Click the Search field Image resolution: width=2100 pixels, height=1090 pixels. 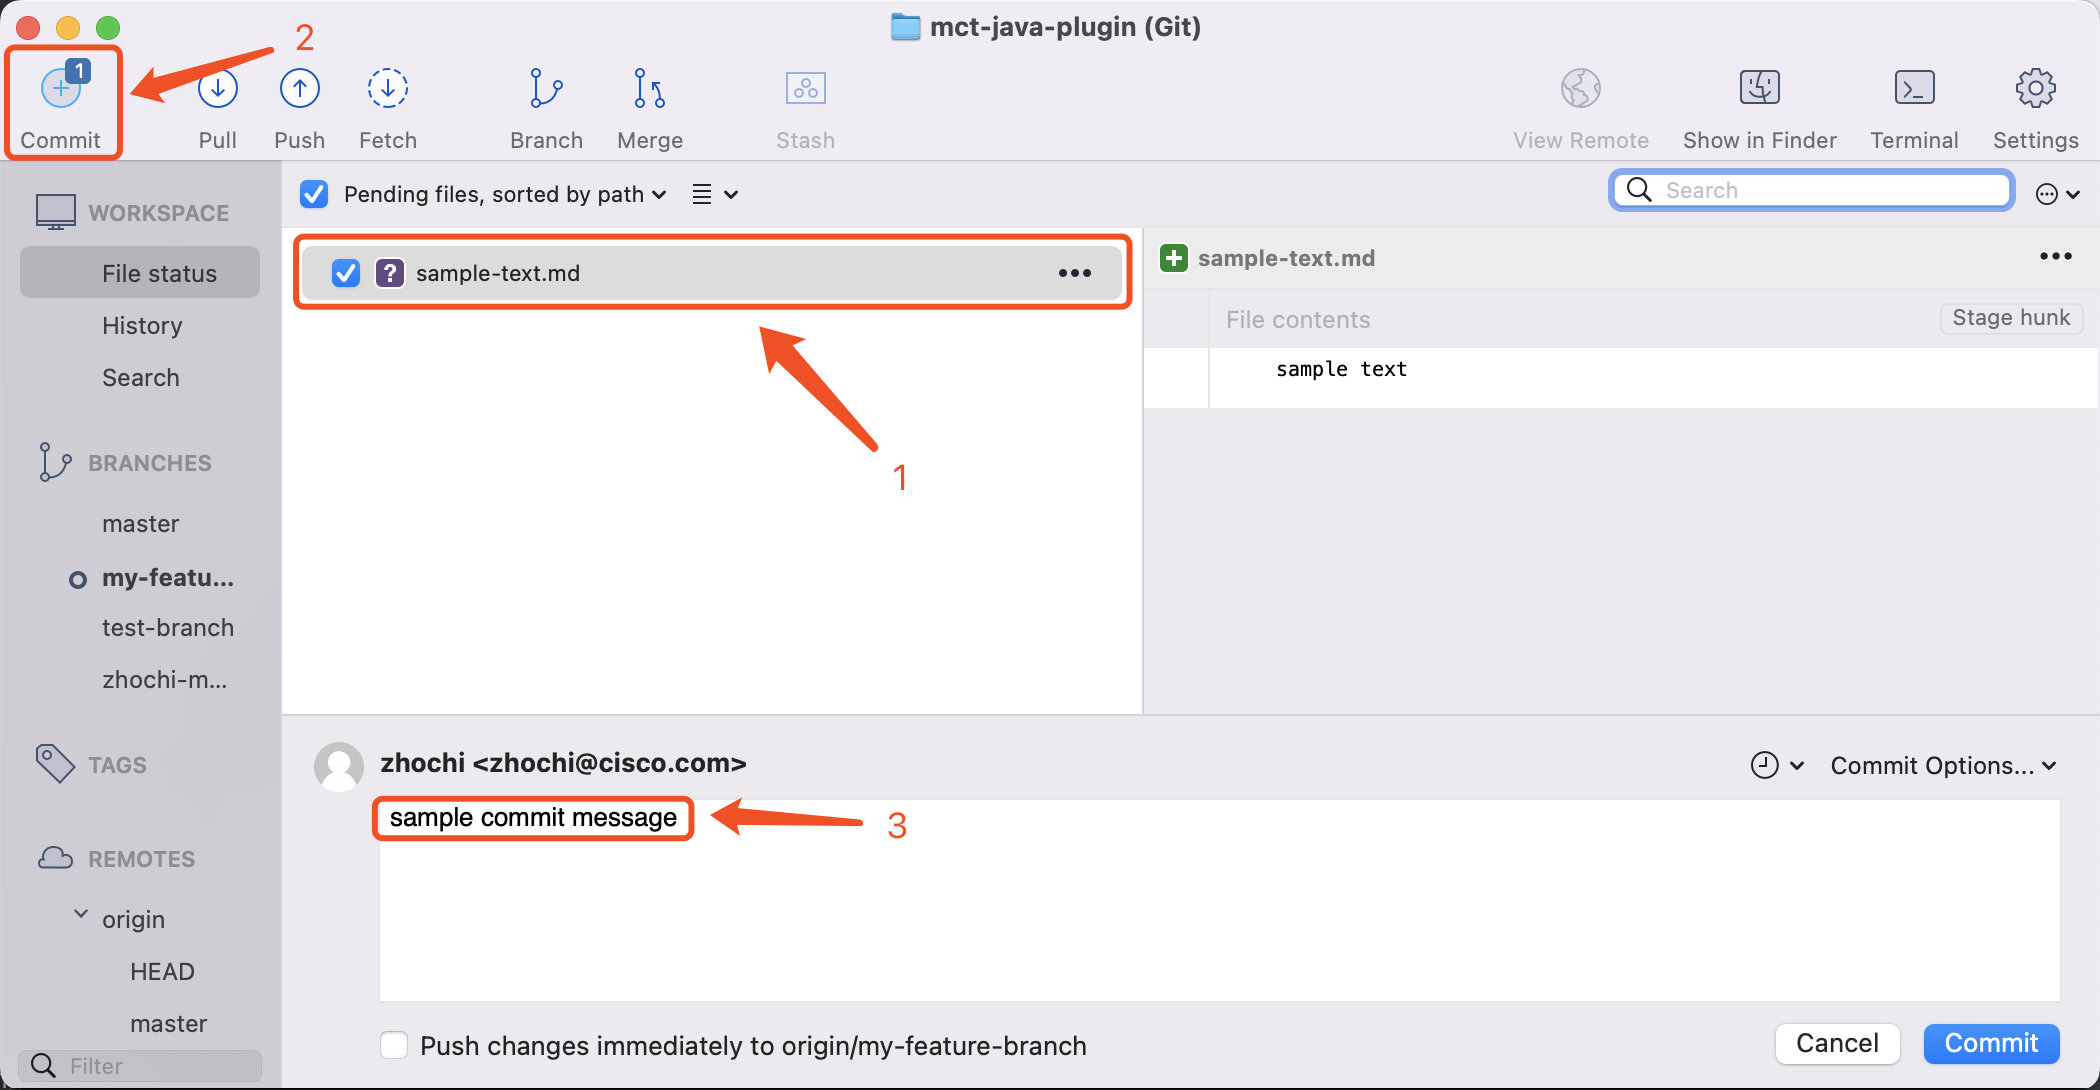(1812, 190)
